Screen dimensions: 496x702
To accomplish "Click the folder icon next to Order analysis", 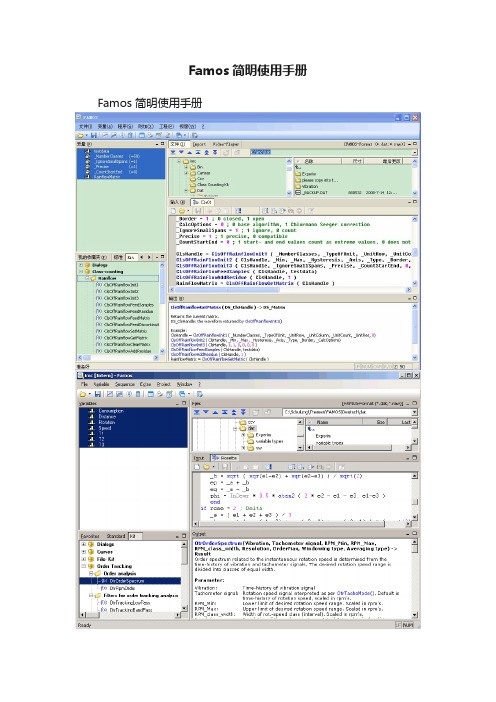I will pos(98,574).
